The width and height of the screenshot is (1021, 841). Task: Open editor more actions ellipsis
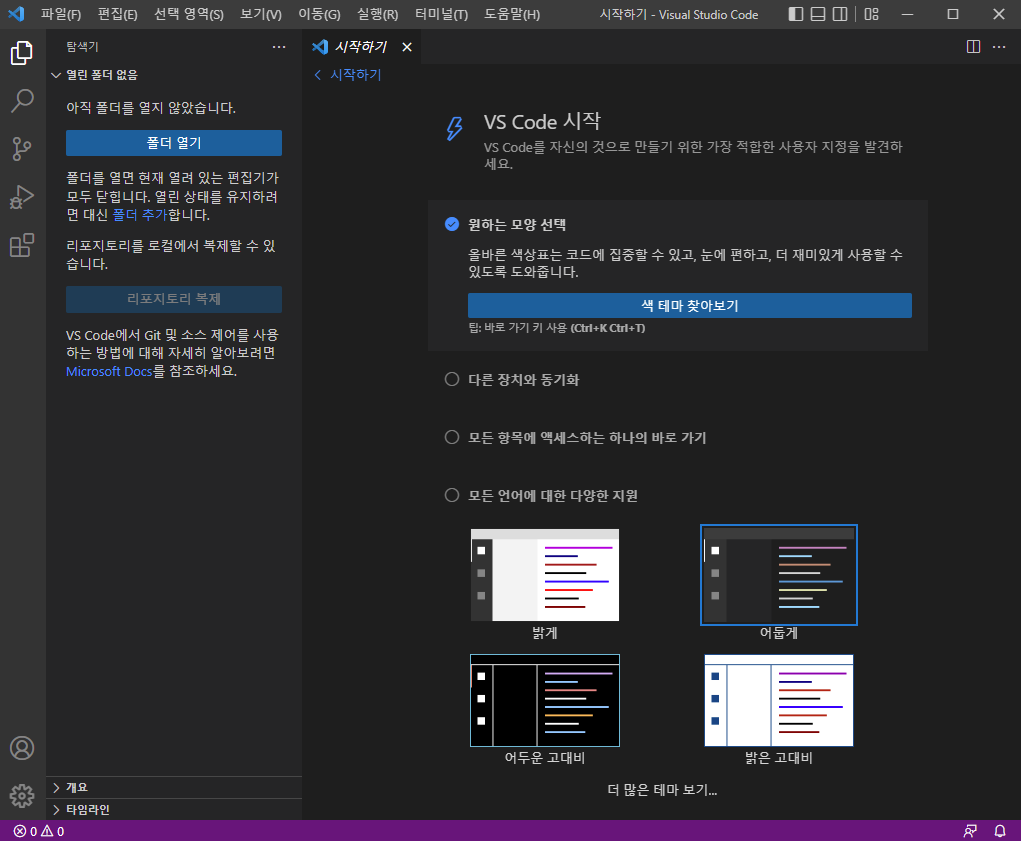pyautogui.click(x=999, y=47)
